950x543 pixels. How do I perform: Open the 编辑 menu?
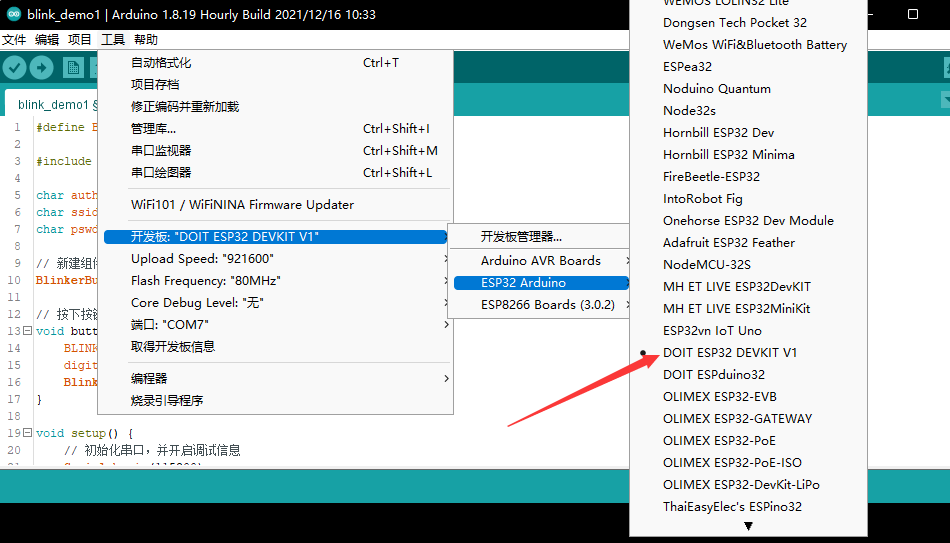pos(47,39)
